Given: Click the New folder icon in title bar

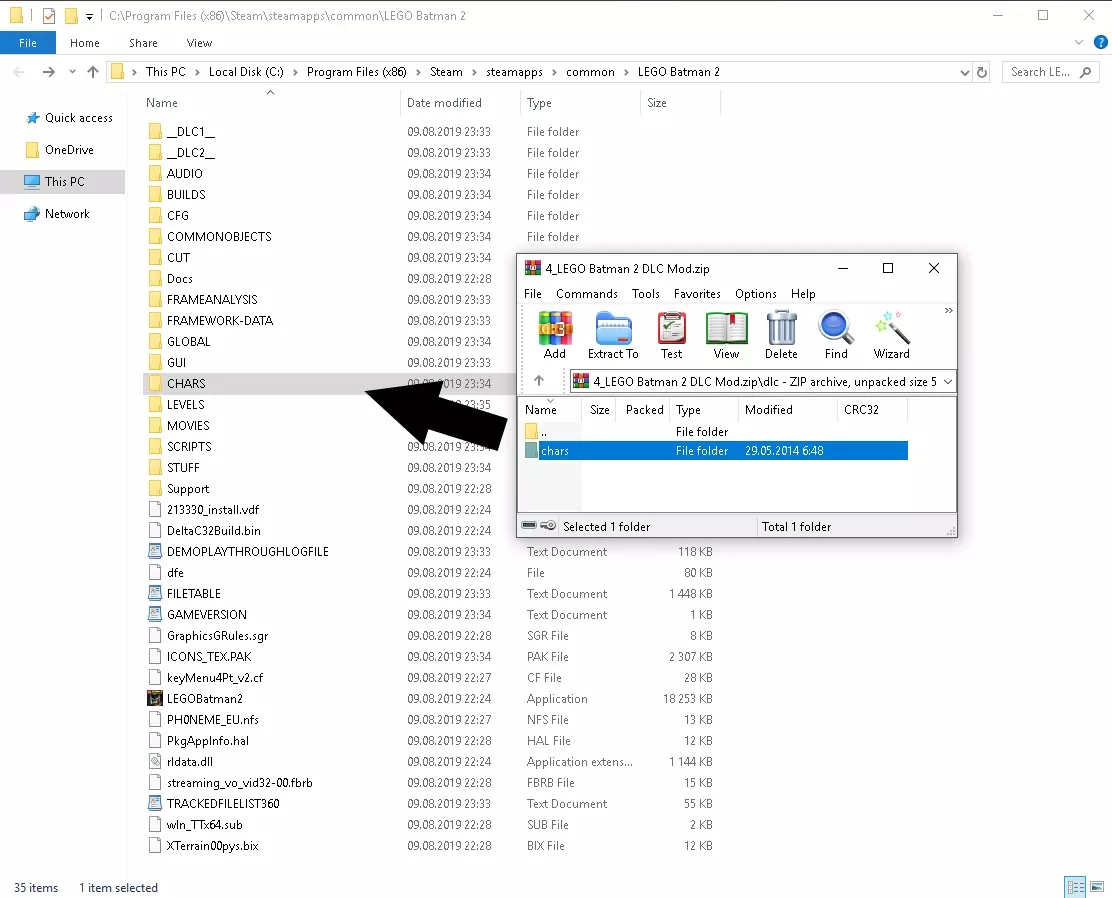Looking at the screenshot, I should 71,15.
